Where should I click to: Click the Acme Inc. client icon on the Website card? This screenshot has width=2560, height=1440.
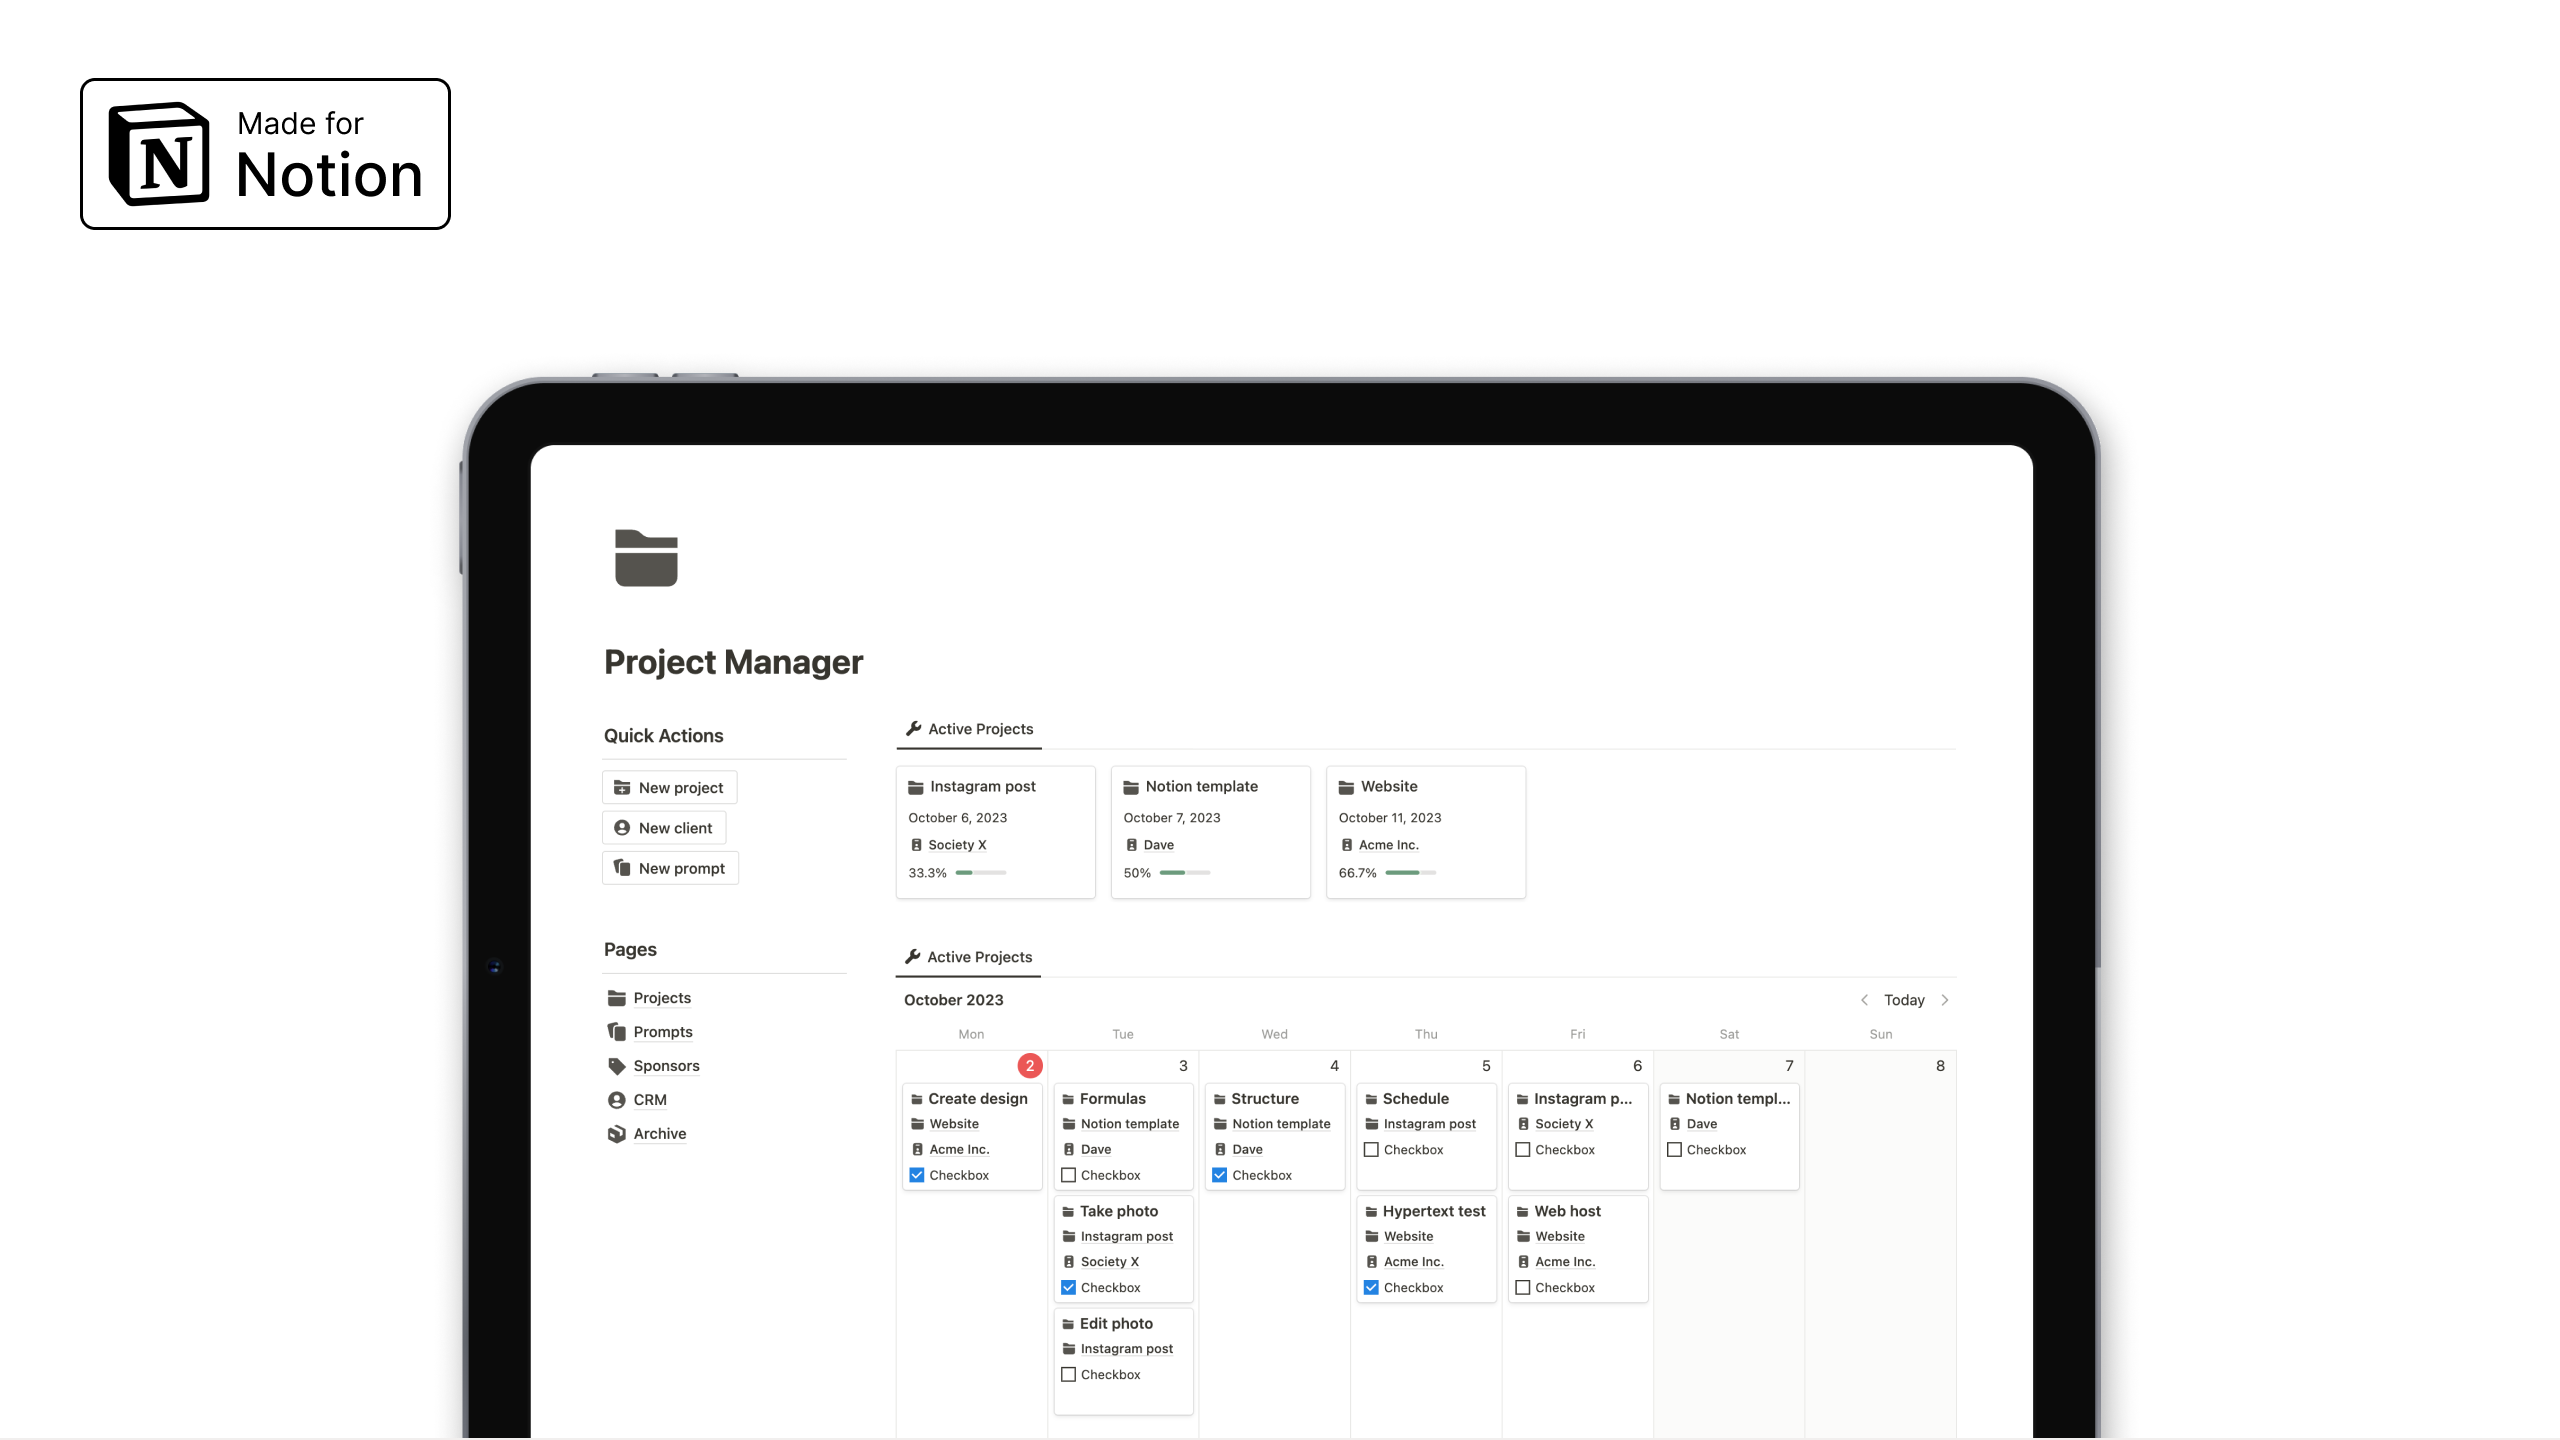pyautogui.click(x=1347, y=844)
